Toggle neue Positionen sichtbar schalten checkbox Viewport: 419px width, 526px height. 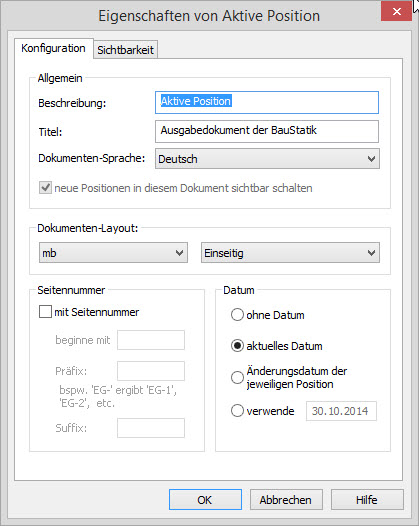tap(45, 188)
